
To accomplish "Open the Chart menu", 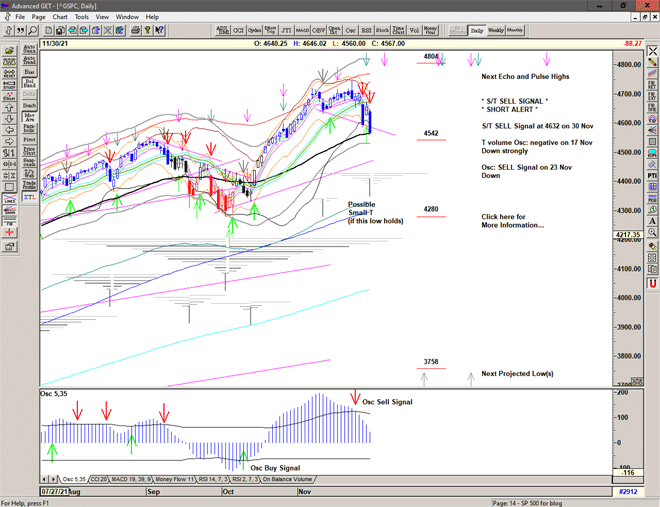I will point(60,17).
